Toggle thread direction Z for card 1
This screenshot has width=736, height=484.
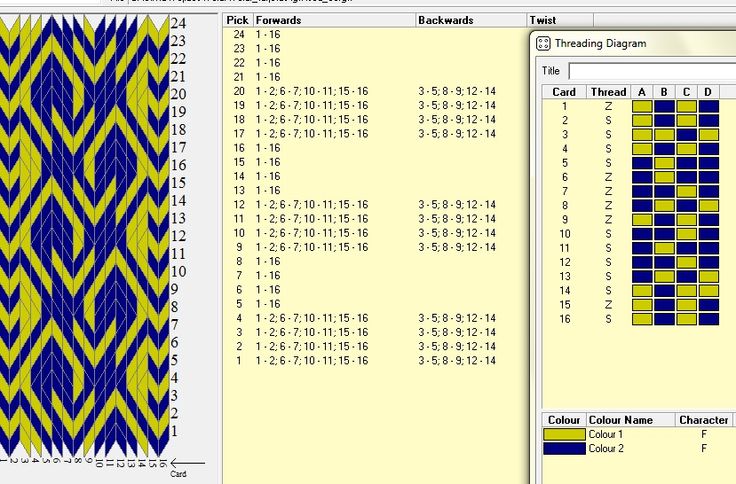pos(608,107)
